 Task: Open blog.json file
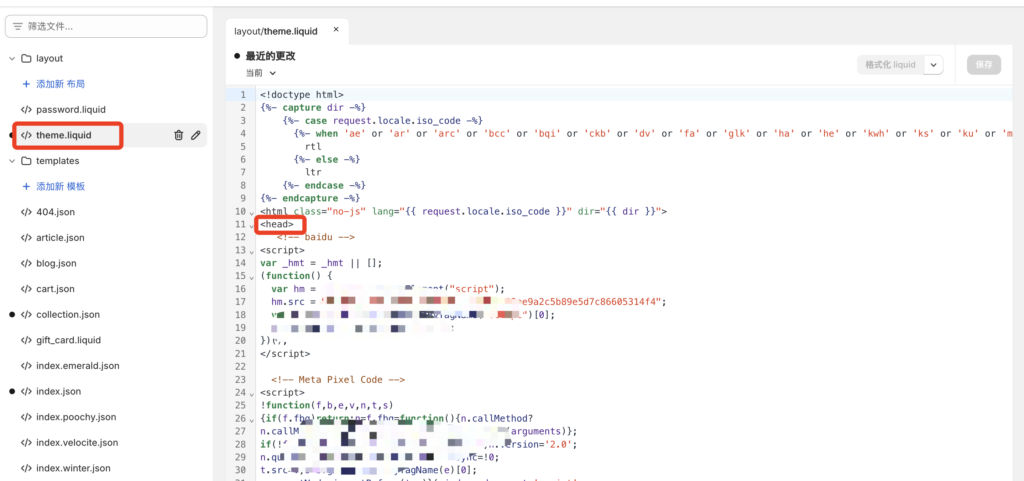click(x=56, y=263)
